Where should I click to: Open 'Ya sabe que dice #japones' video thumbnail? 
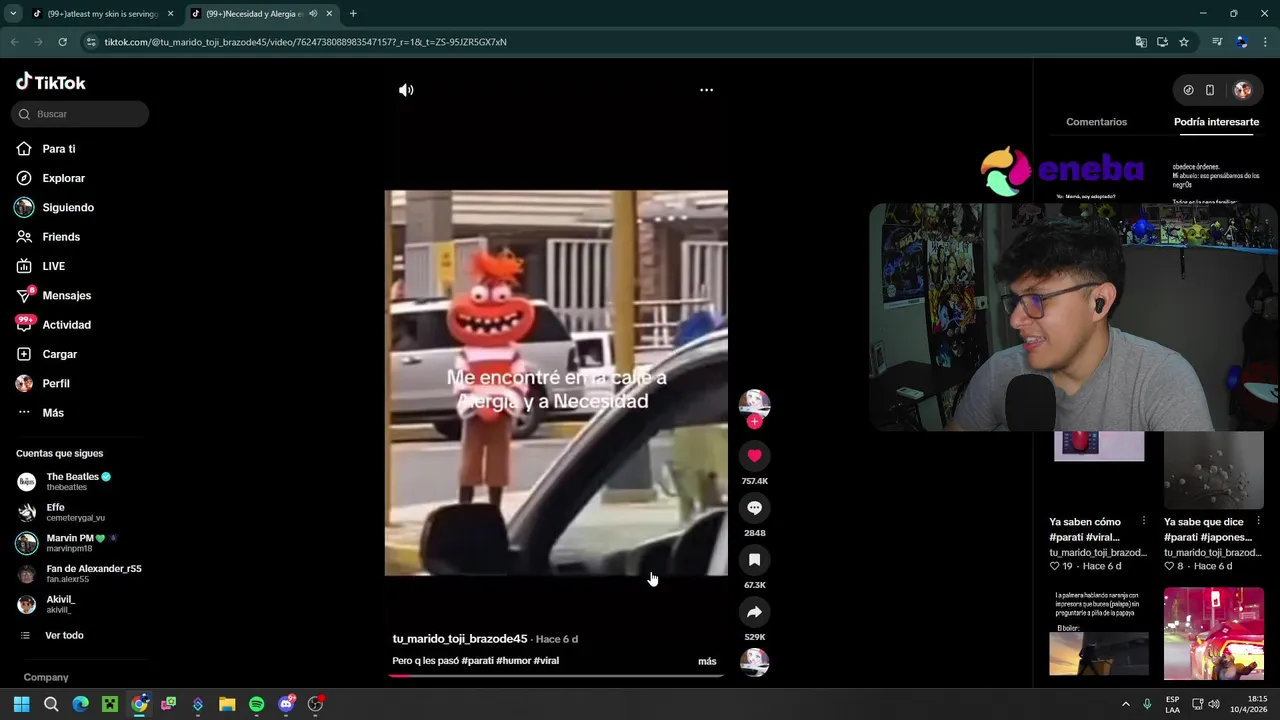tap(1214, 470)
